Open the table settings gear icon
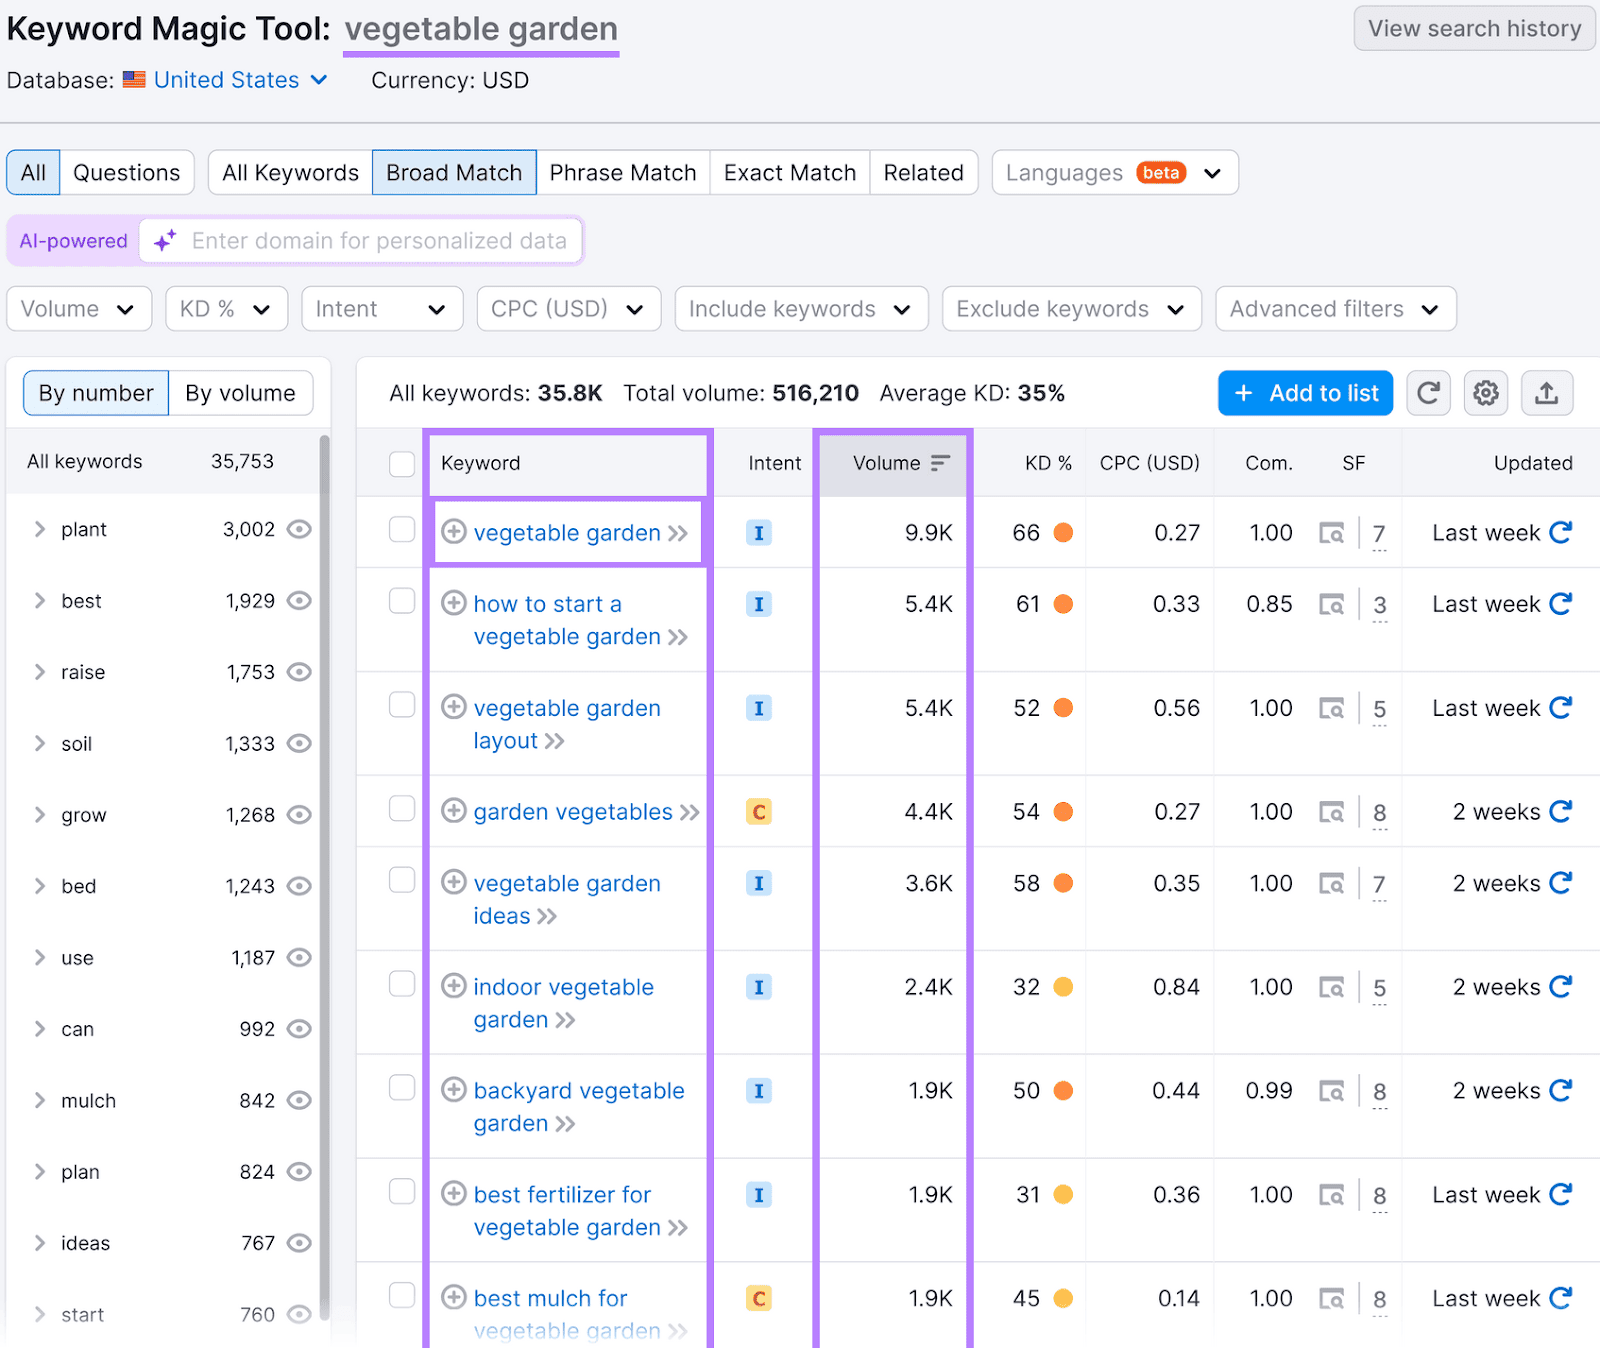This screenshot has height=1348, width=1600. (1485, 393)
